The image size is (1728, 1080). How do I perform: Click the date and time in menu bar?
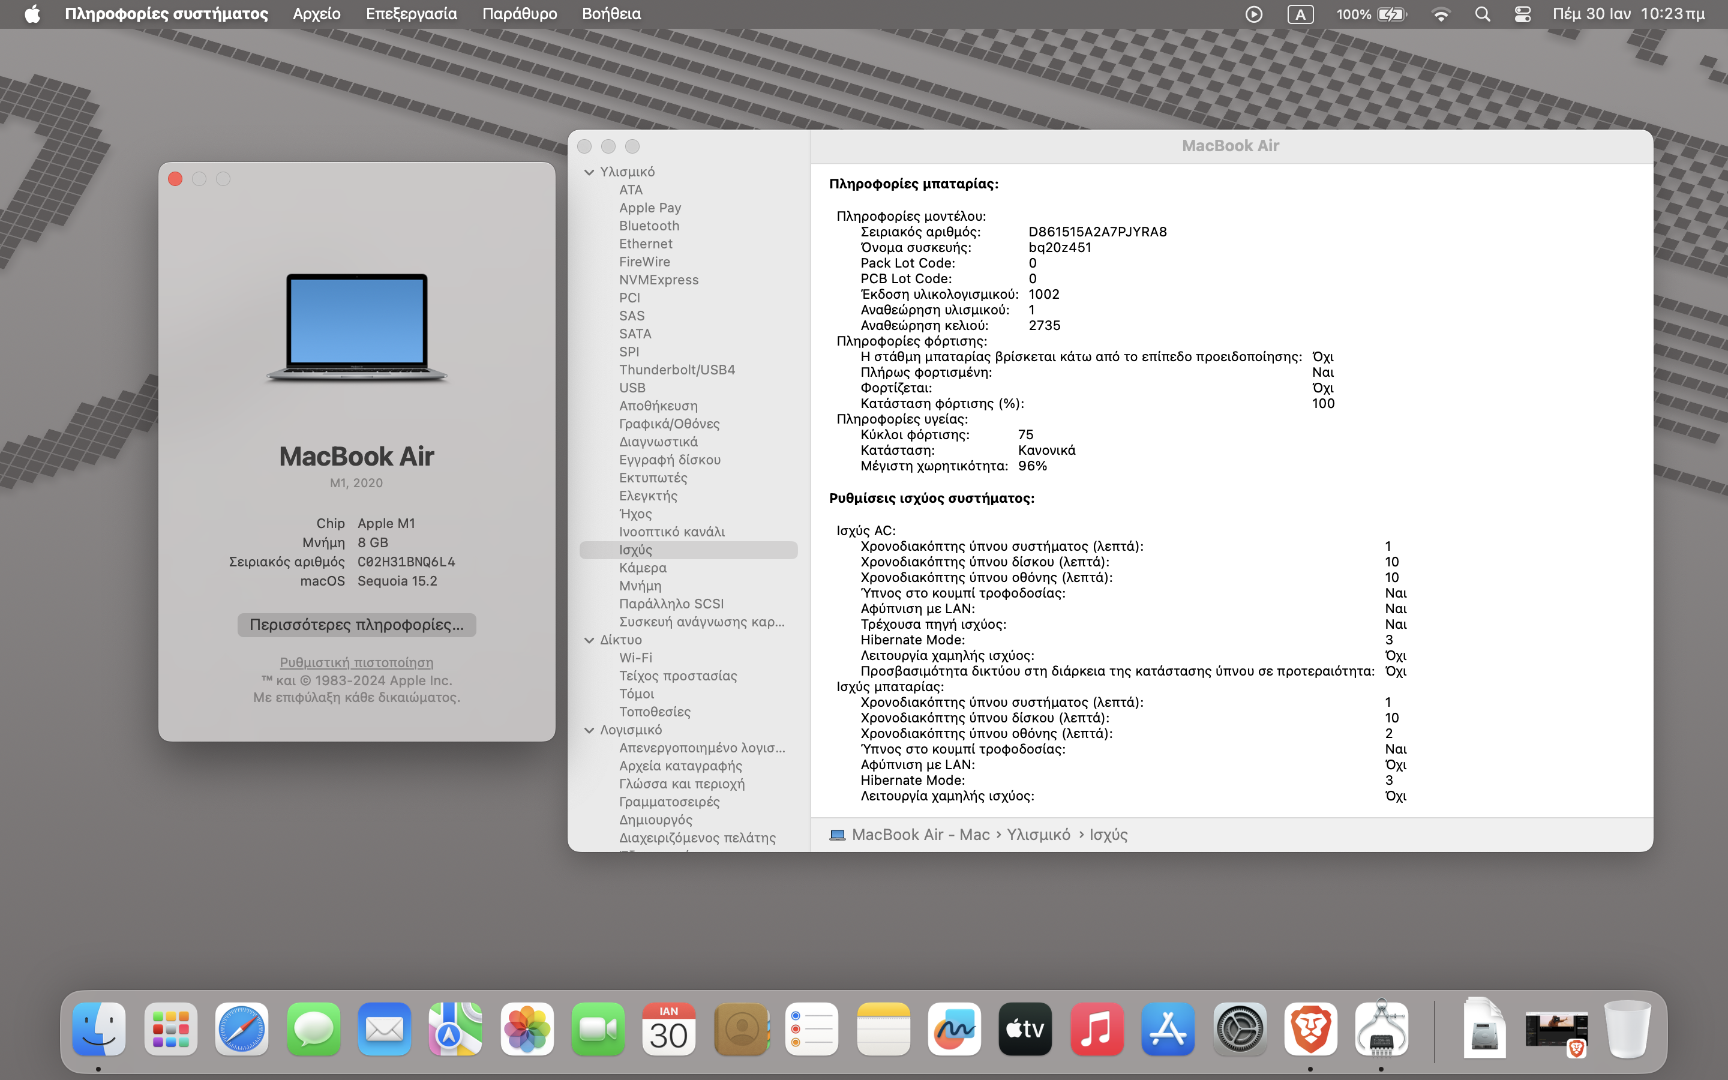(x=1628, y=14)
